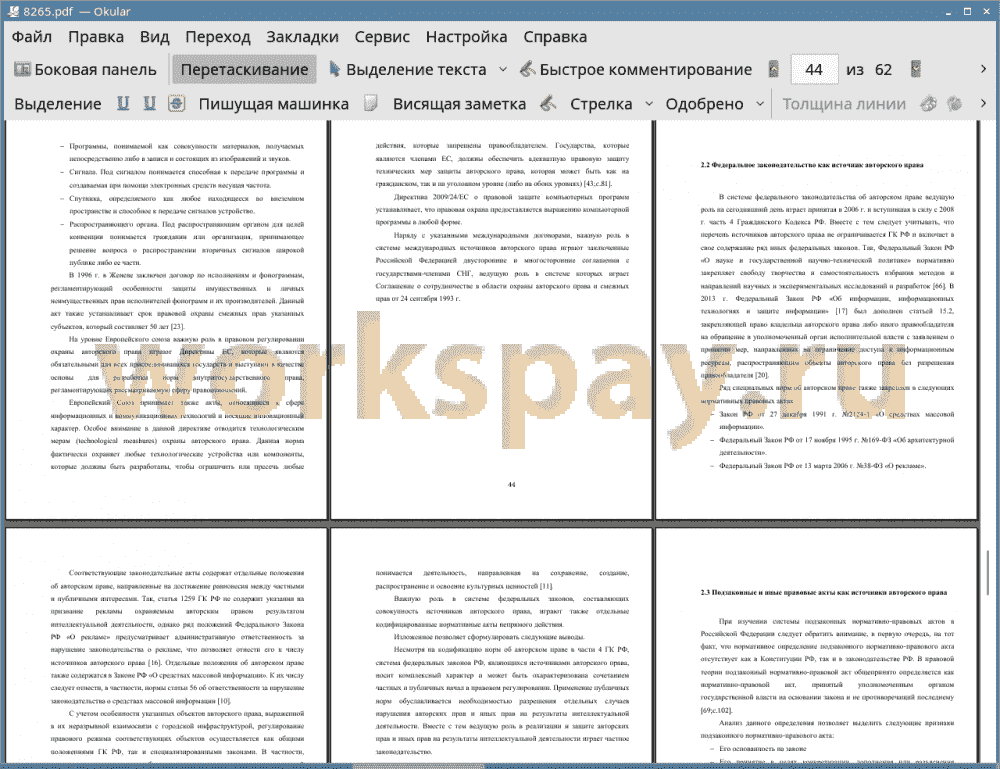Open the Справка menu
Image resolution: width=1000 pixels, height=769 pixels.
click(x=555, y=37)
